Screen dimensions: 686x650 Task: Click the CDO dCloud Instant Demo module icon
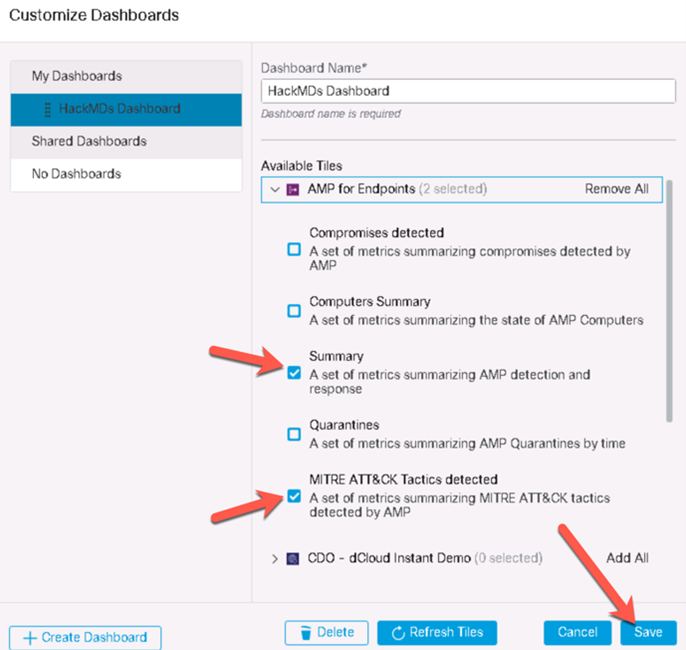[x=293, y=559]
